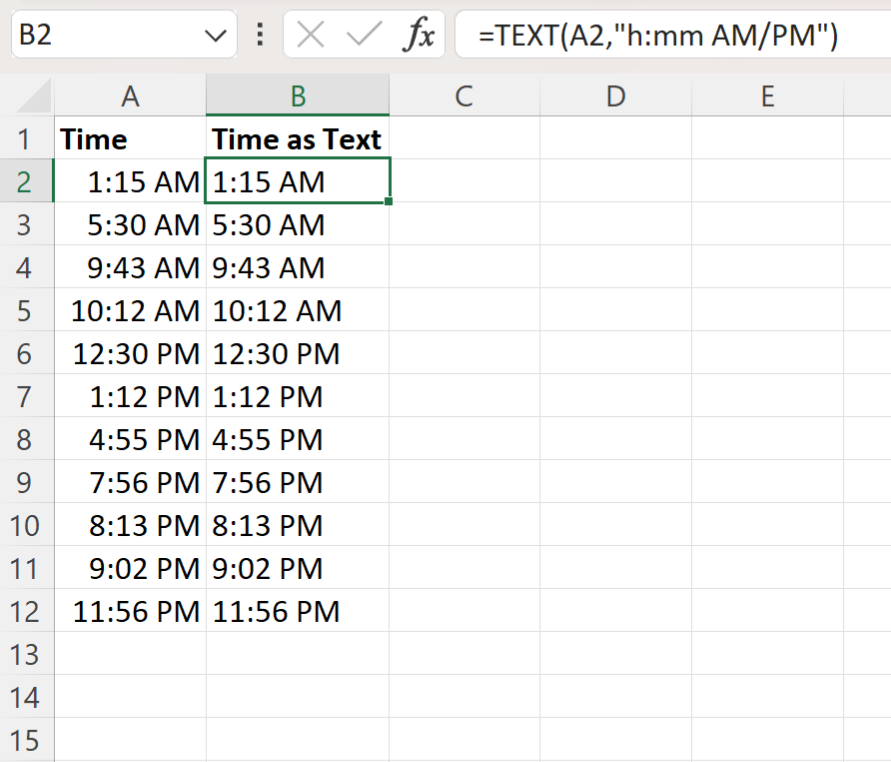Select empty cell C3
891x762 pixels.
coord(464,225)
